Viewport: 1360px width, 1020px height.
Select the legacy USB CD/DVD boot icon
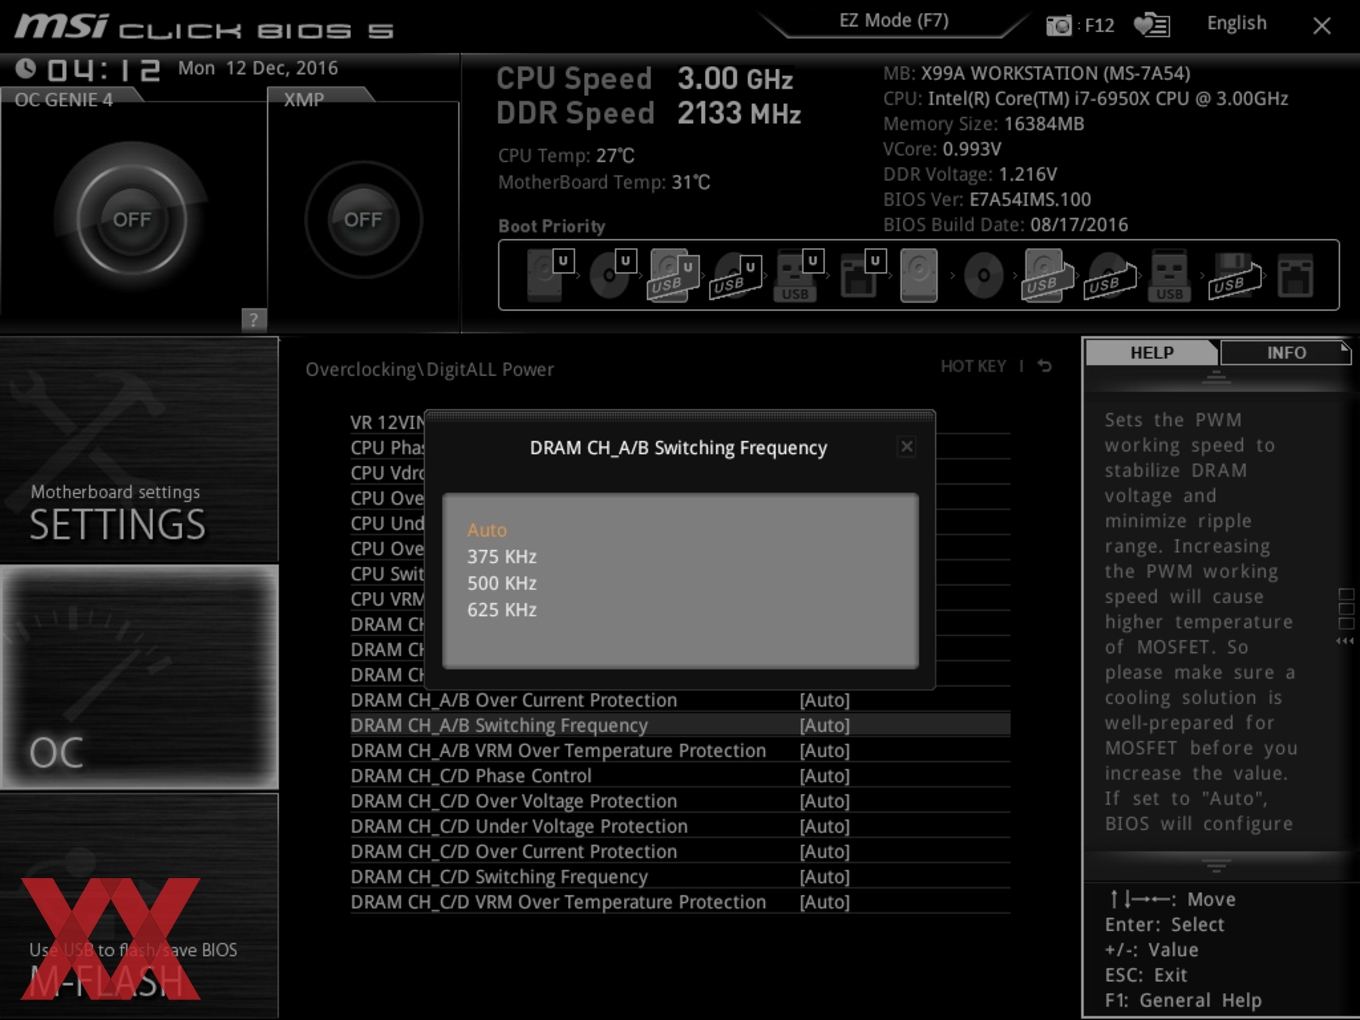click(1110, 276)
